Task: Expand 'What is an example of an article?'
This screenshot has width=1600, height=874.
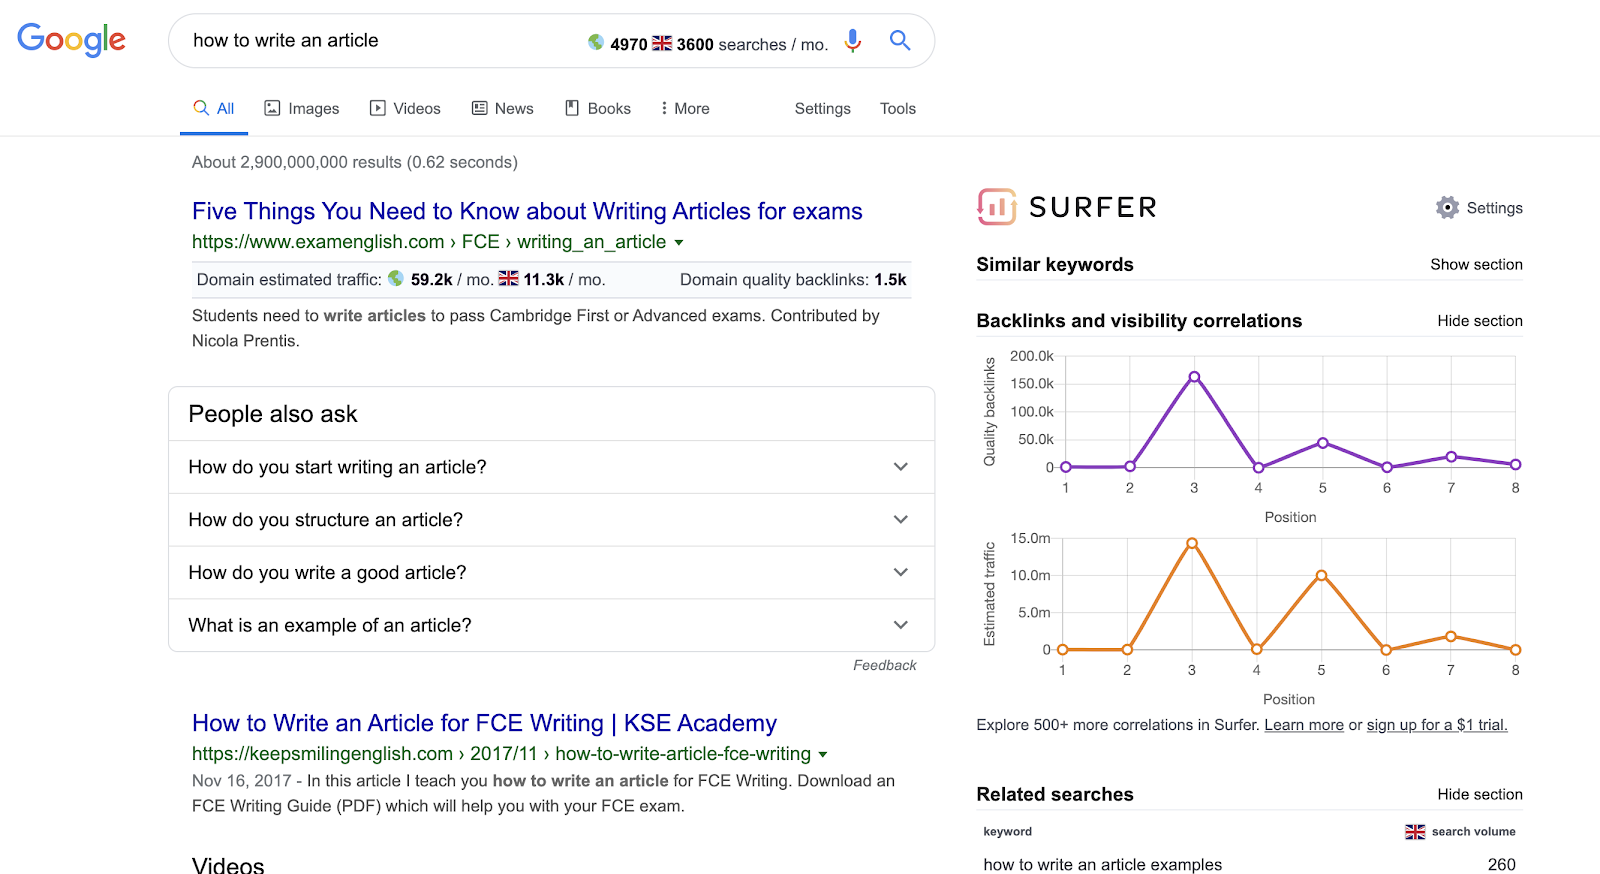Action: [900, 625]
